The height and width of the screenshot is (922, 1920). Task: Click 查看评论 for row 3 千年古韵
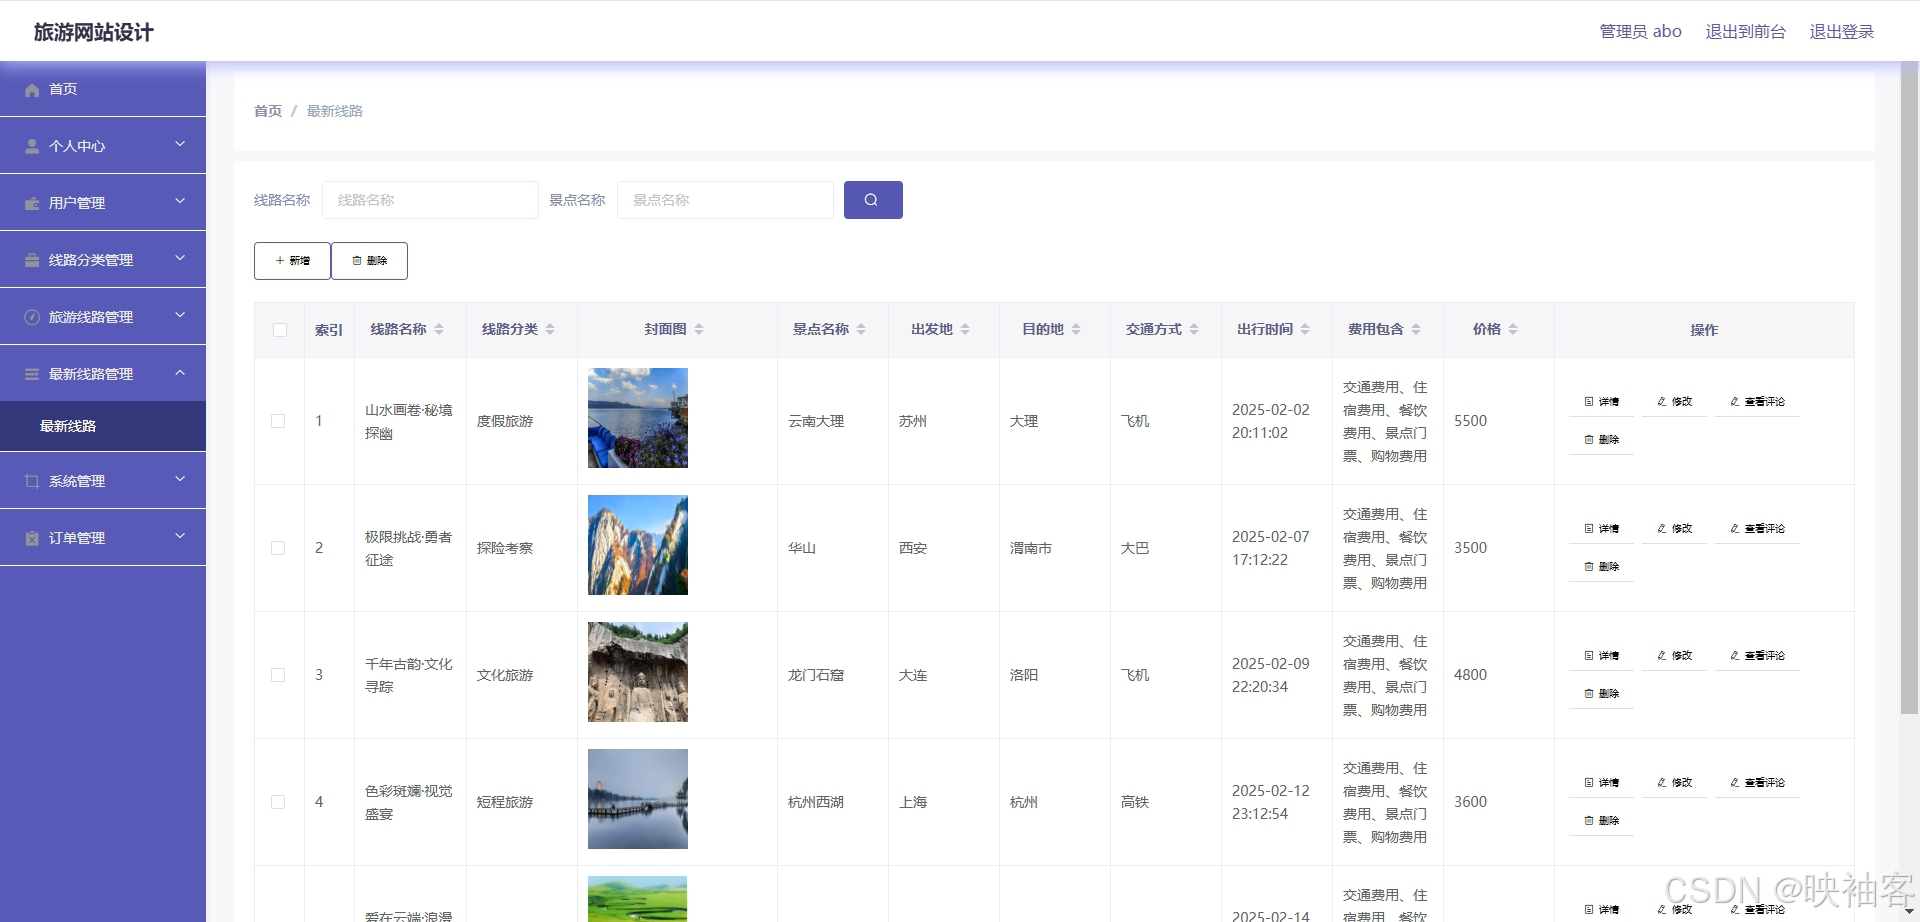pos(1757,656)
